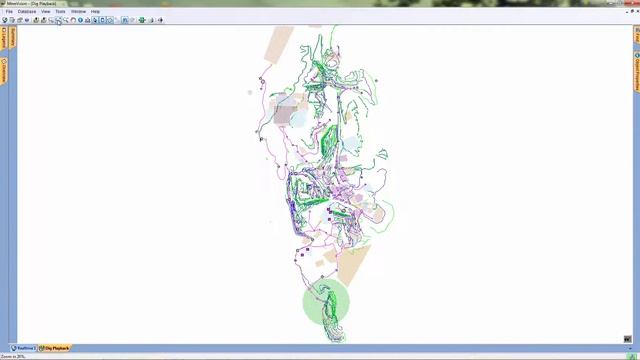Image resolution: width=640 pixels, height=360 pixels.
Task: Click the small dark icon at map bottom-right
Action: point(628,339)
